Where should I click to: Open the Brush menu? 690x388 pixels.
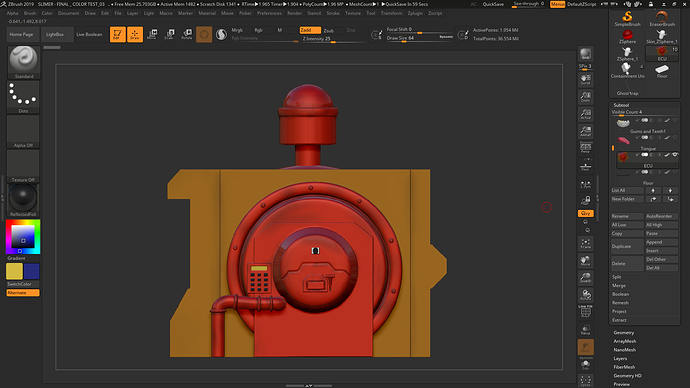30,13
